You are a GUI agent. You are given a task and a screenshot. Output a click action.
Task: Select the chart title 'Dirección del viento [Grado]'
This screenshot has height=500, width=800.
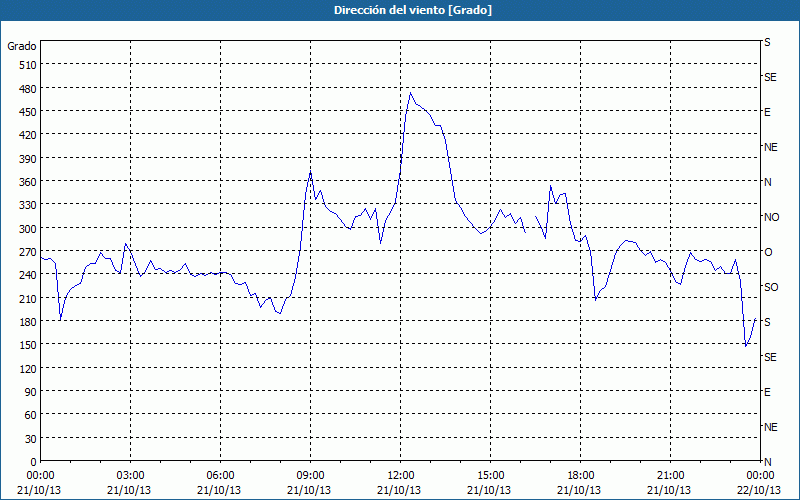point(413,10)
